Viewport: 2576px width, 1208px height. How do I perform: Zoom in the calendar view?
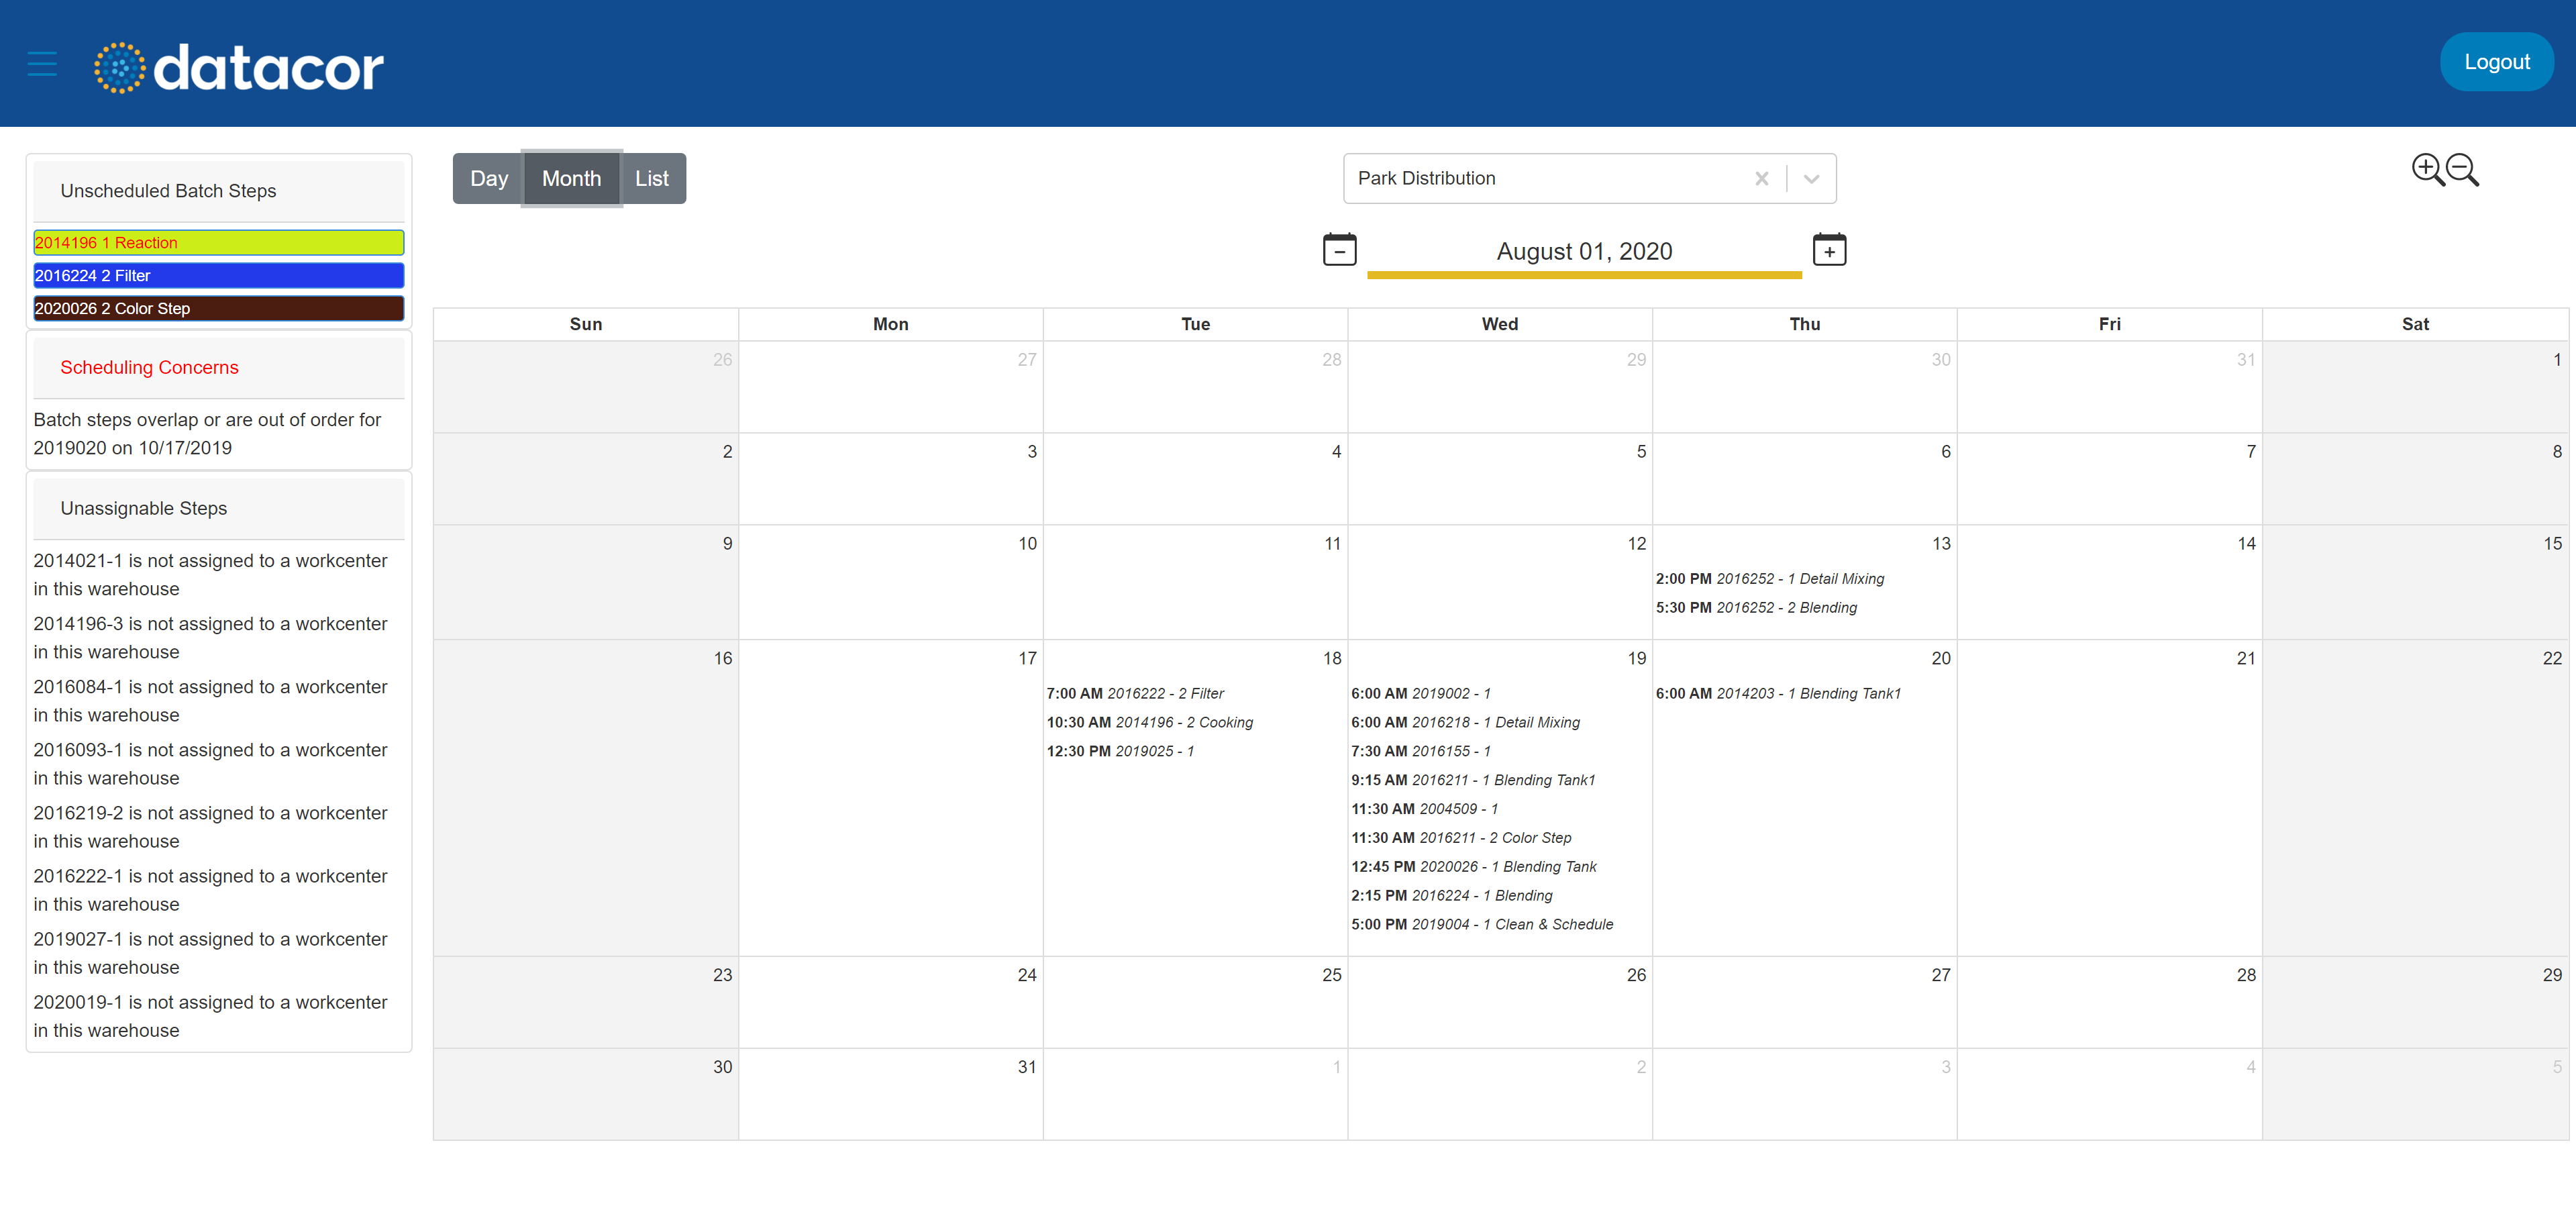(2427, 170)
